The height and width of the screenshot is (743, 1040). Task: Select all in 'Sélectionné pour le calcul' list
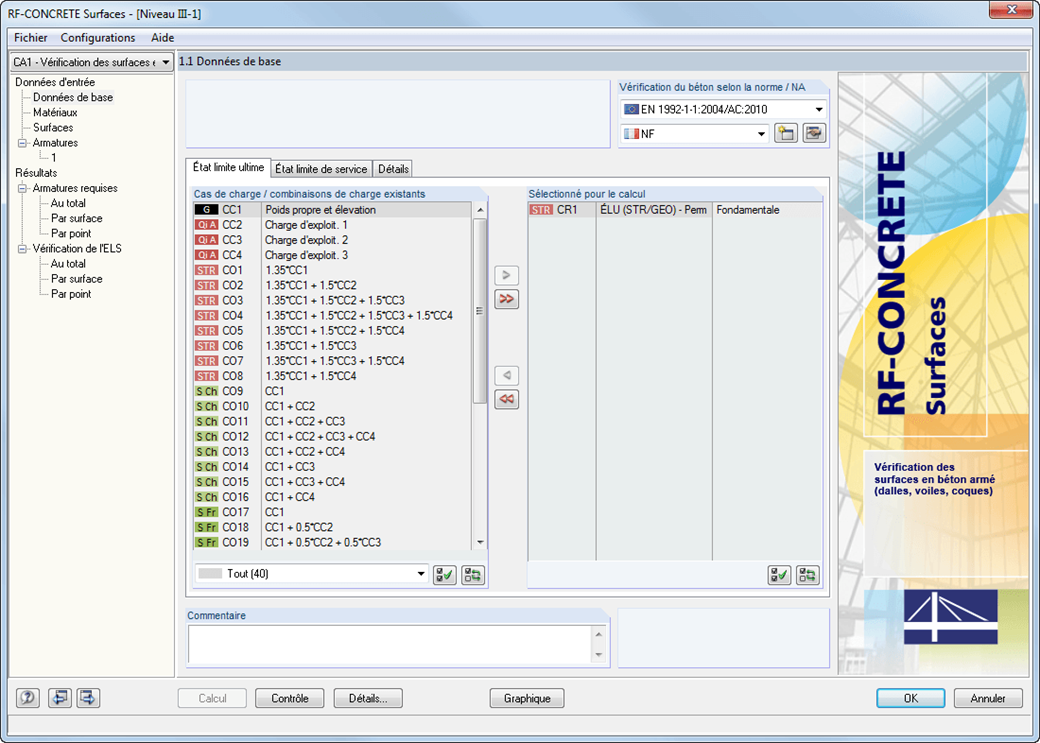tap(779, 574)
